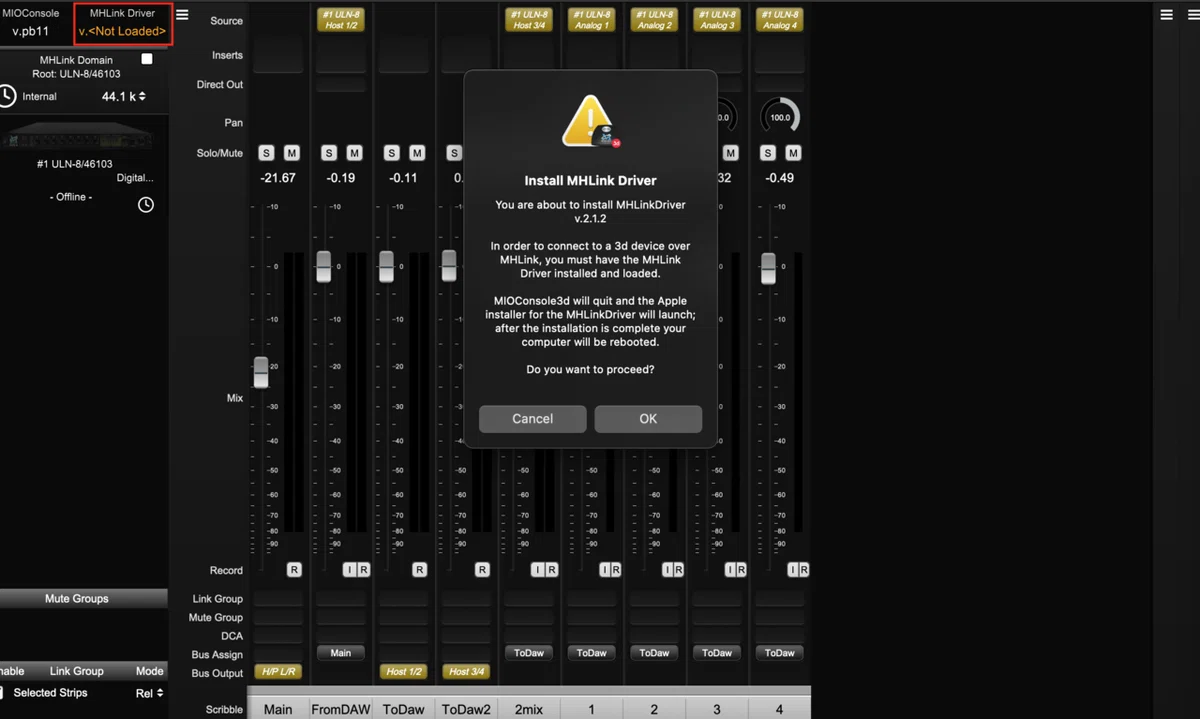Open the hamburger menu beside MHLink Driver
This screenshot has width=1200, height=719.
(x=182, y=15)
